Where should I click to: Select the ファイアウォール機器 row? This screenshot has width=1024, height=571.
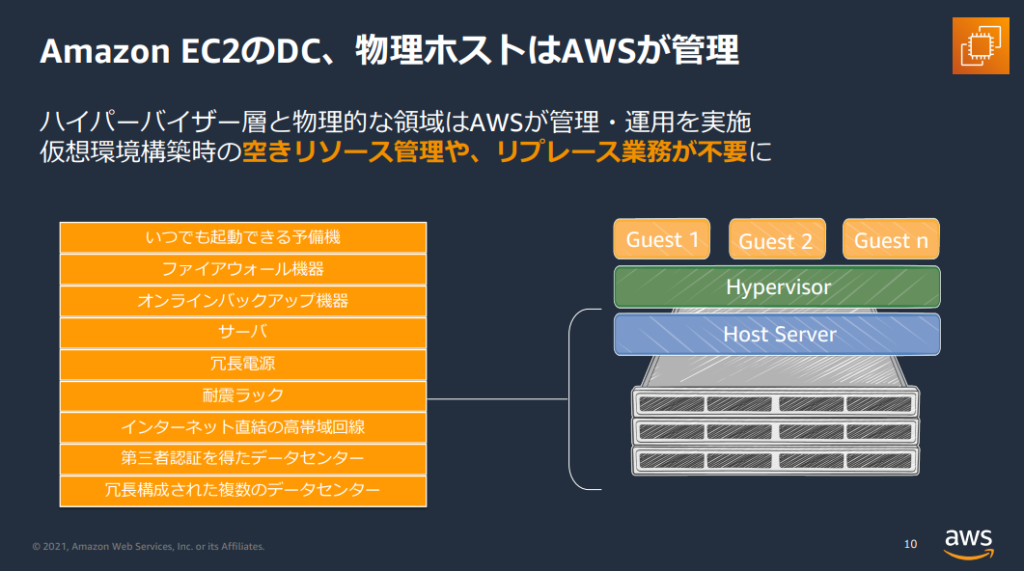point(243,270)
